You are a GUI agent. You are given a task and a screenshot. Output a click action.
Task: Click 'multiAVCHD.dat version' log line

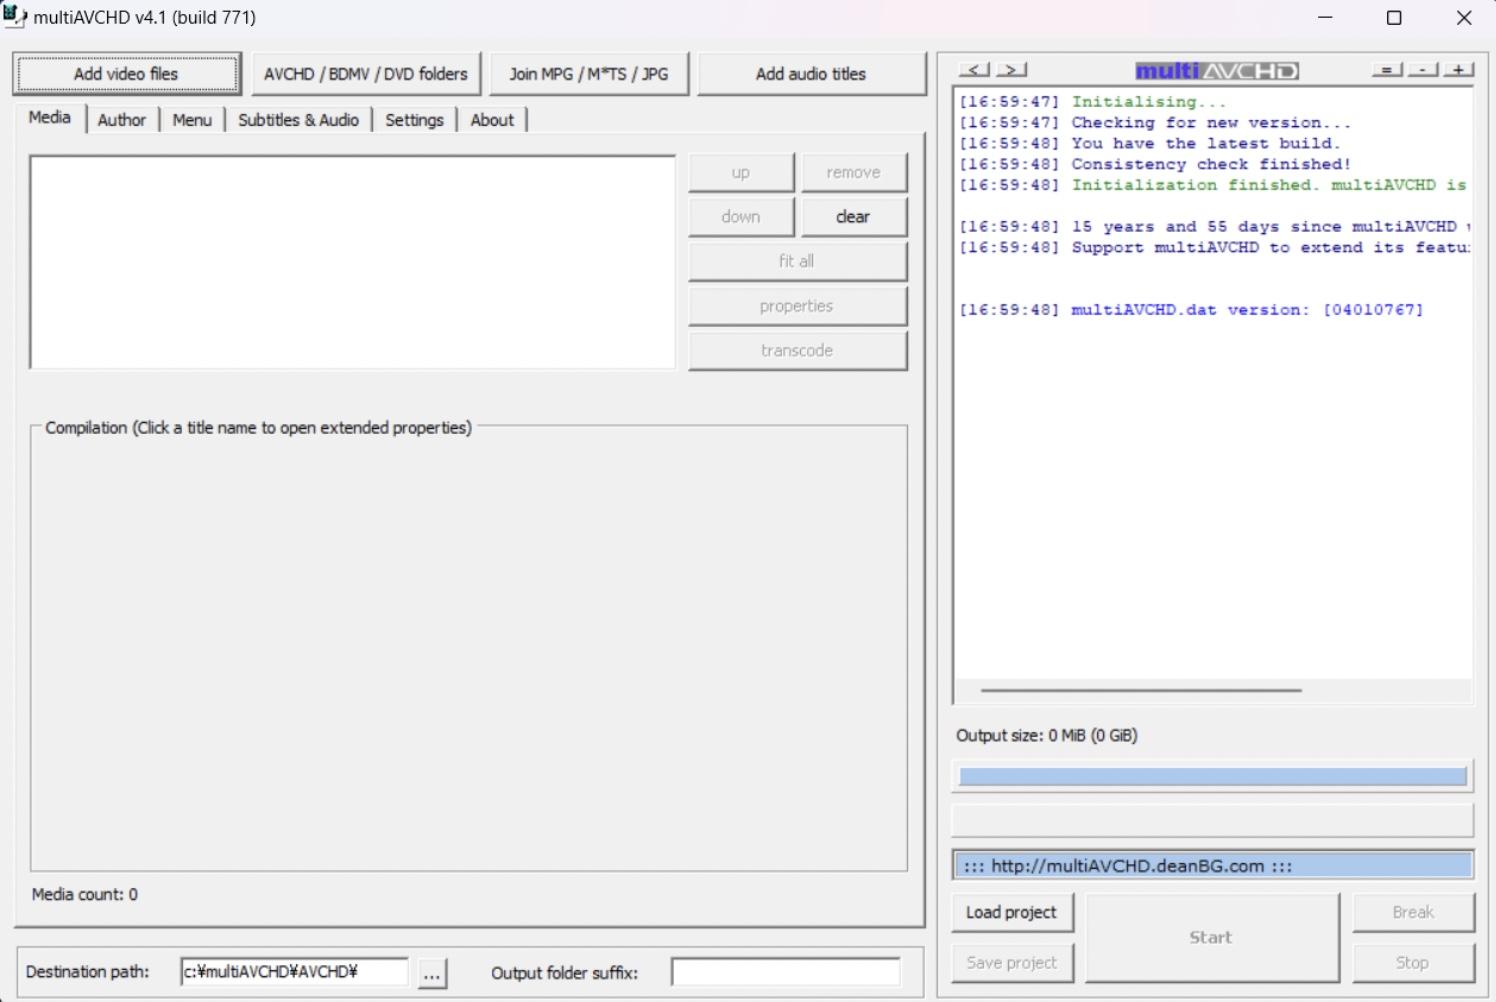coord(1191,310)
